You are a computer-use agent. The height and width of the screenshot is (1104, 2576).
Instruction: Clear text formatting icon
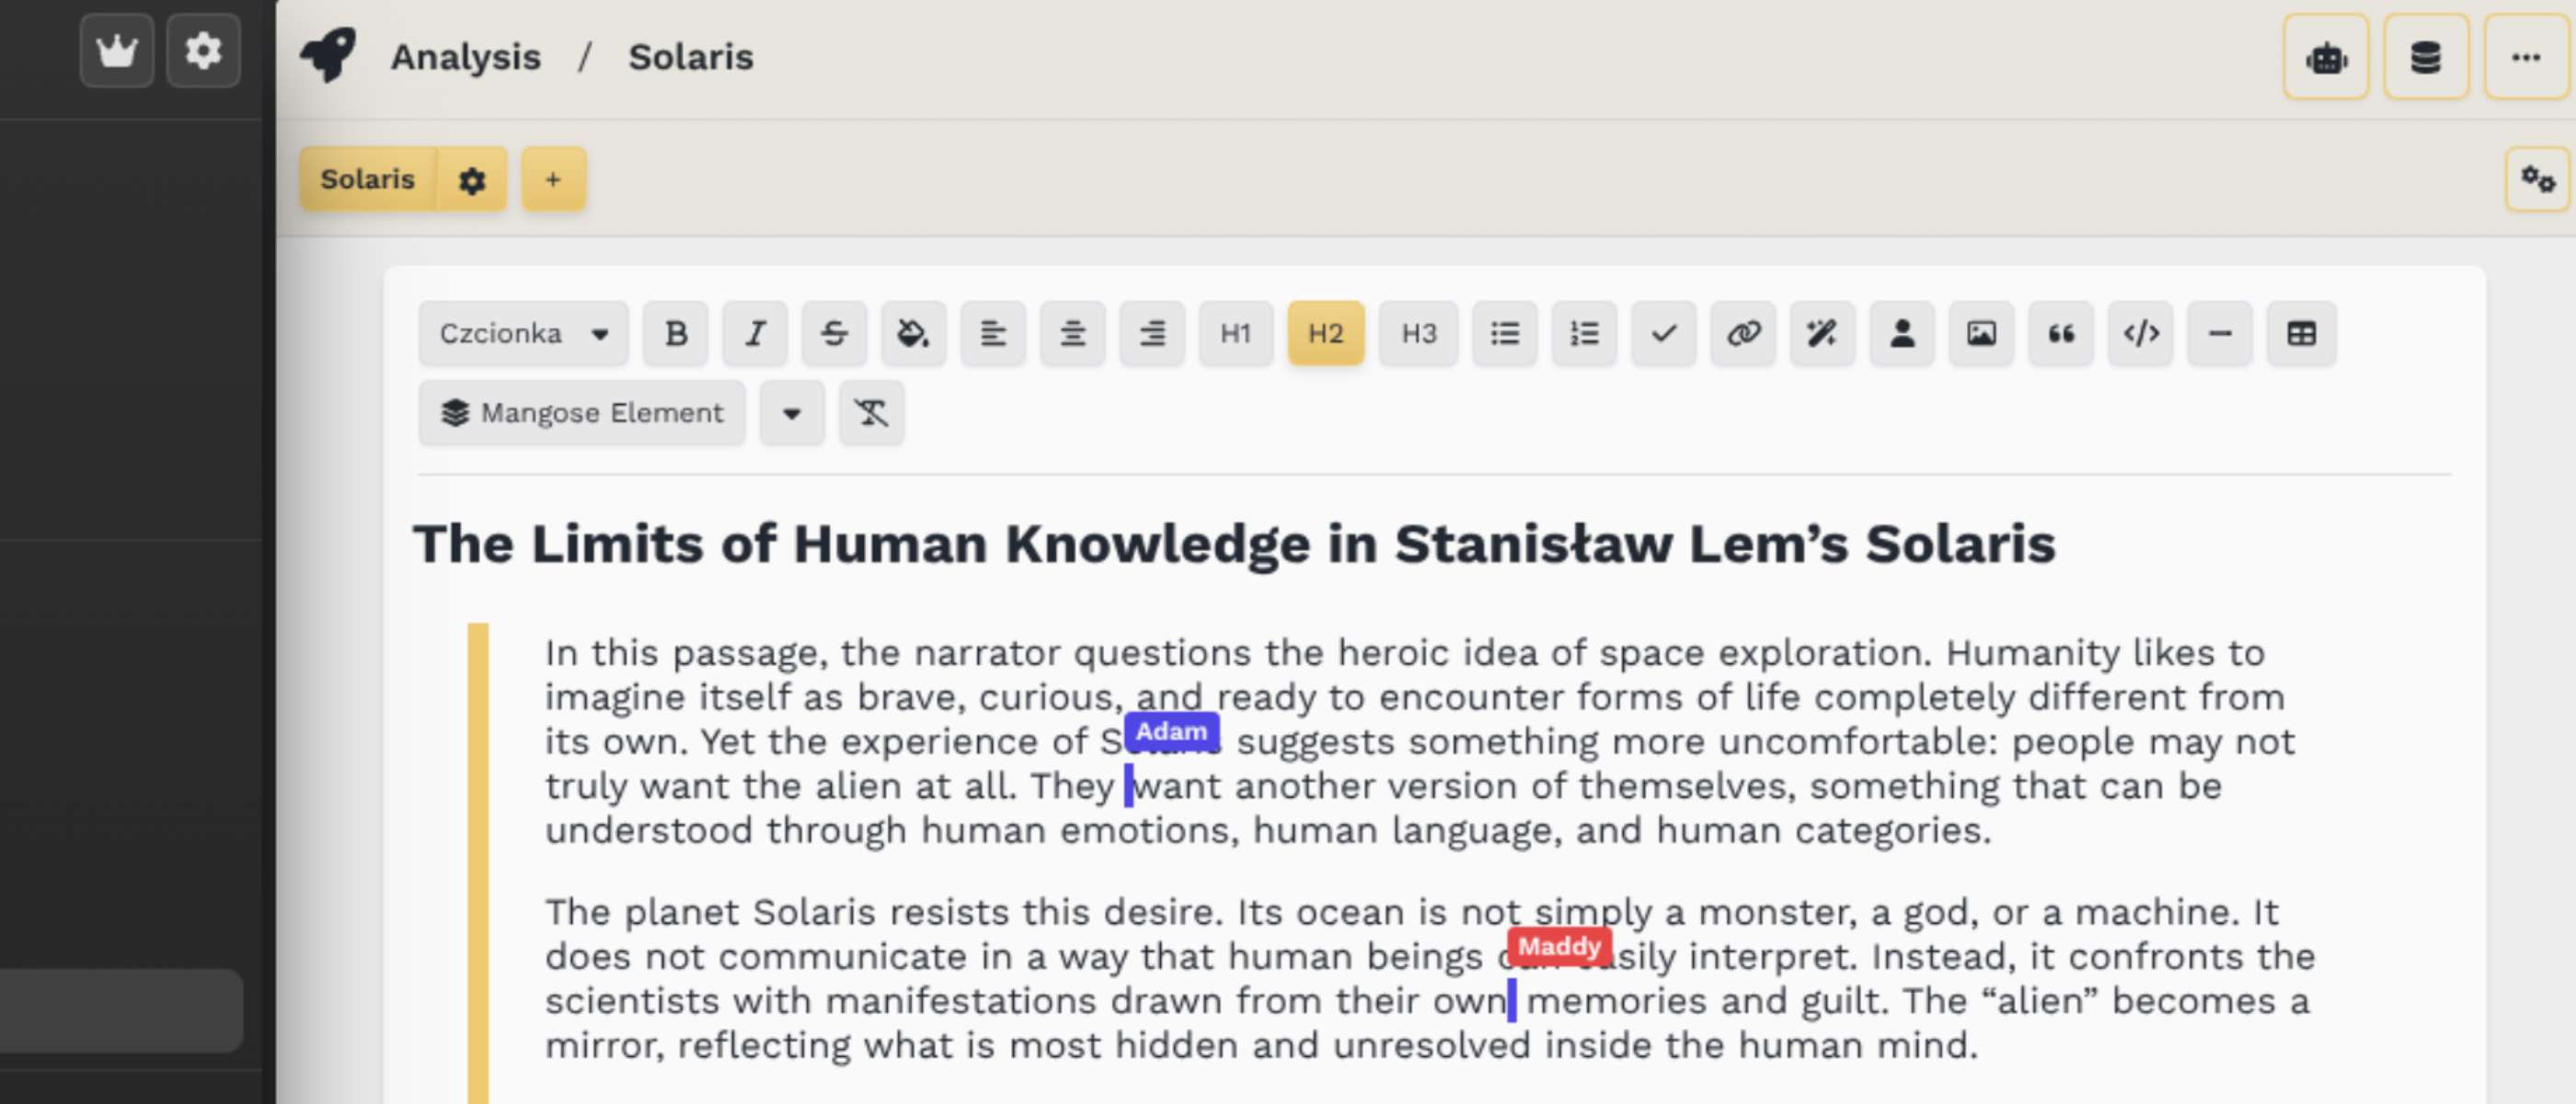[x=871, y=413]
